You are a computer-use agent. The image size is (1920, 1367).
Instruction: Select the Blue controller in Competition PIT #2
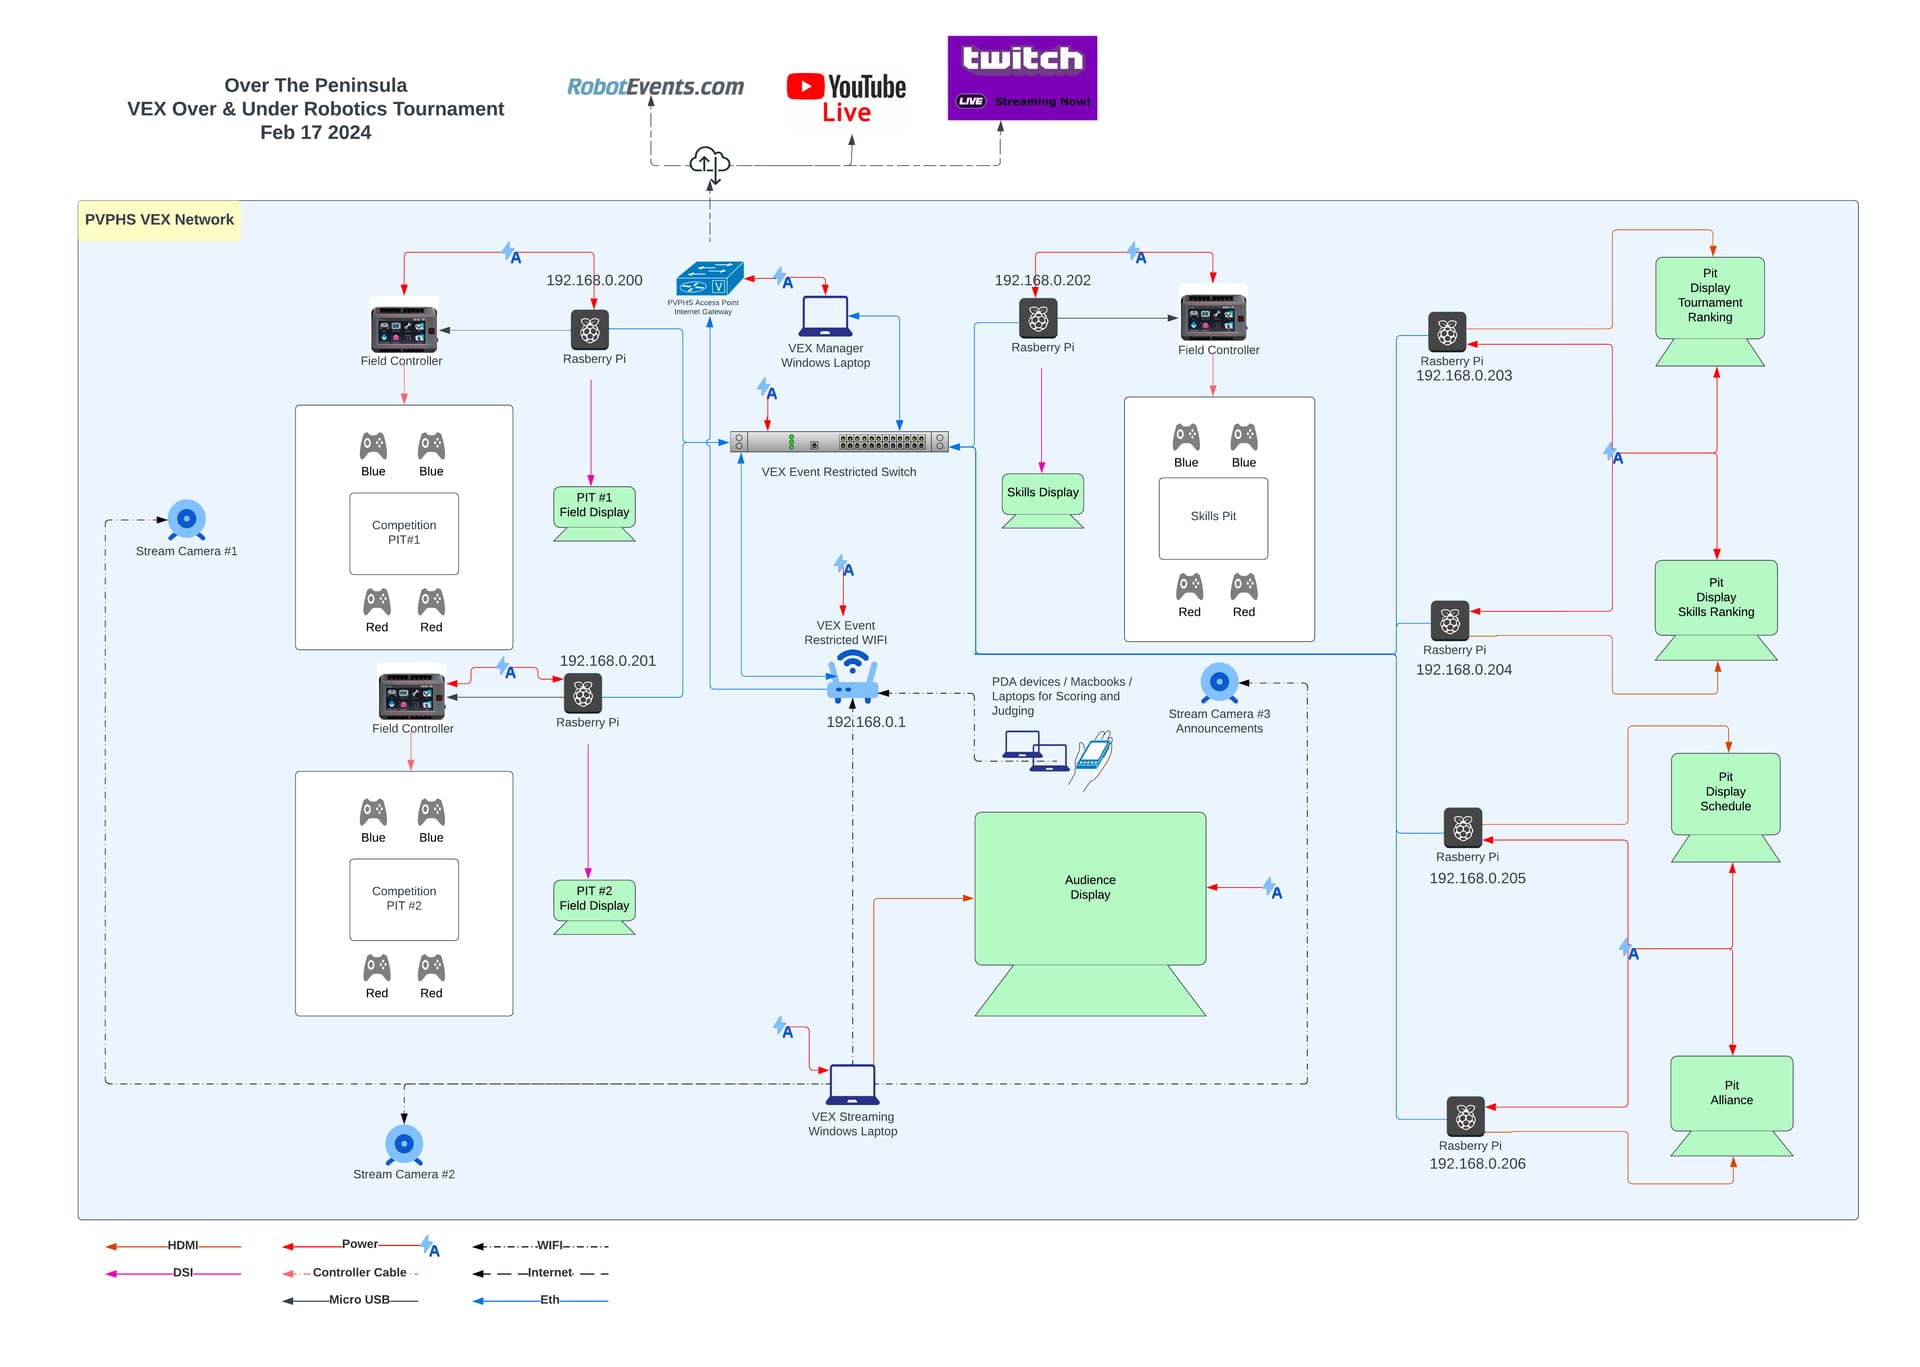click(x=373, y=811)
